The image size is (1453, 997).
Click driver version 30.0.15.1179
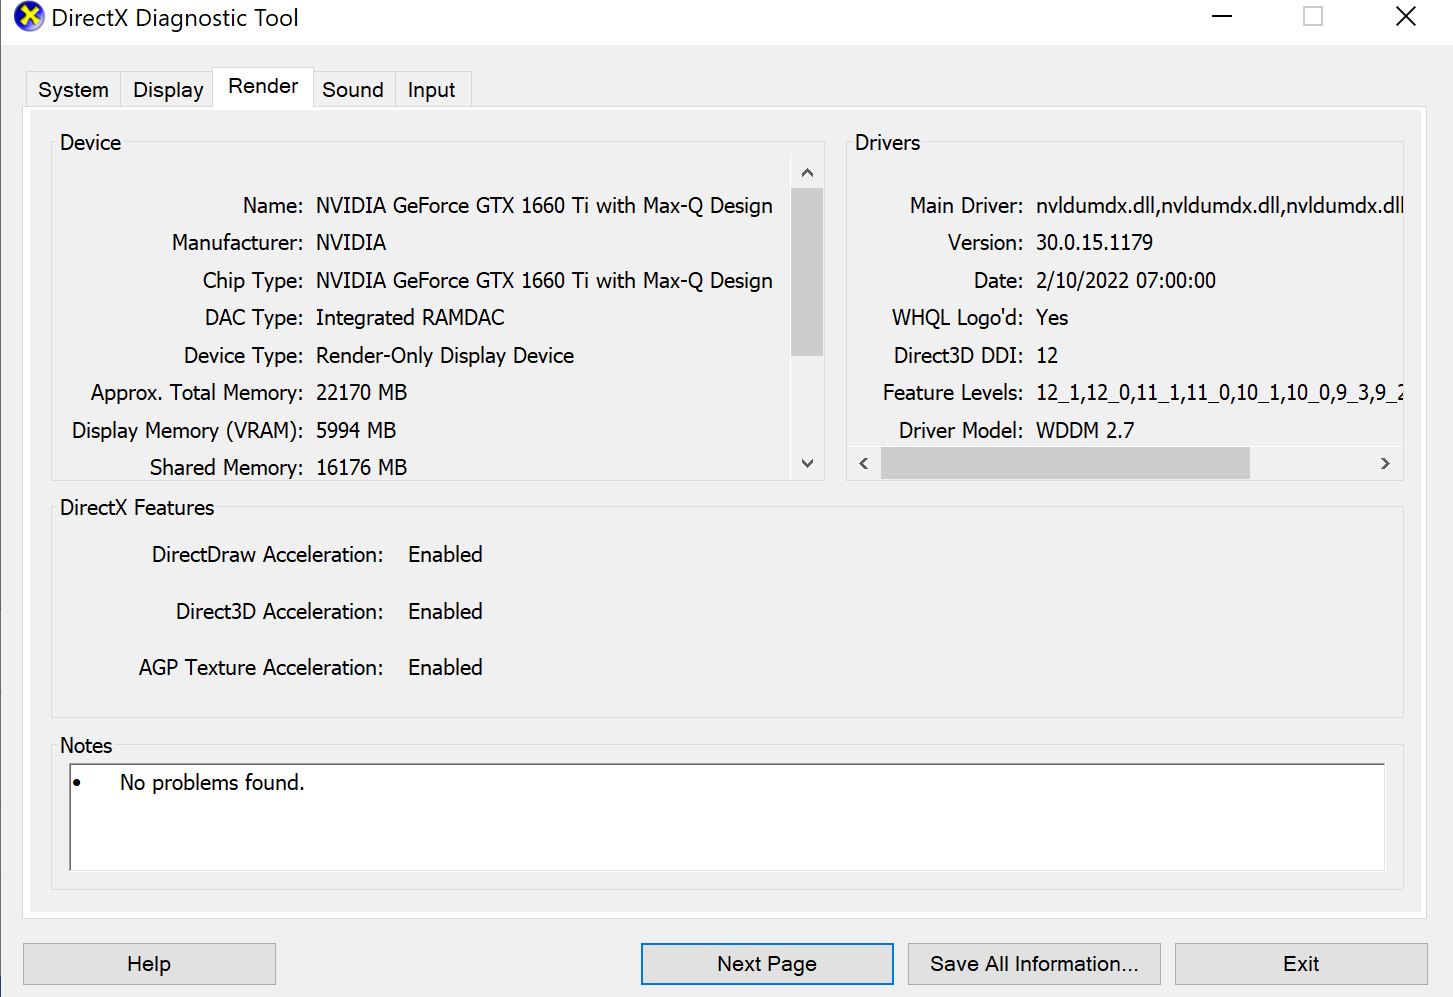1094,243
